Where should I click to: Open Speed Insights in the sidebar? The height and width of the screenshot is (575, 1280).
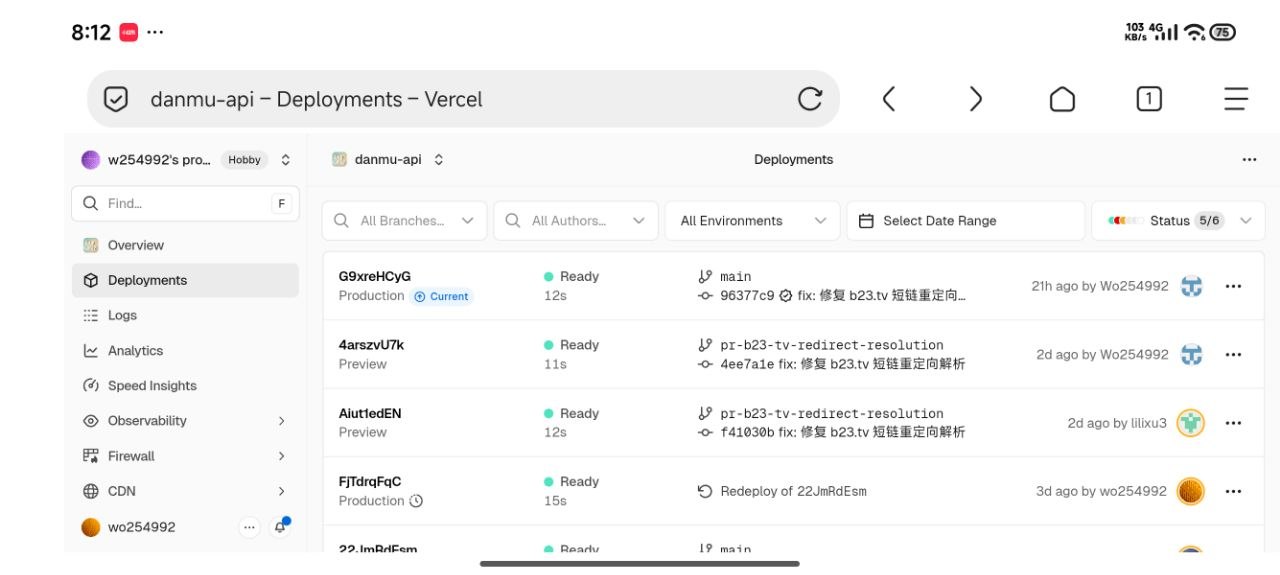[185, 386]
